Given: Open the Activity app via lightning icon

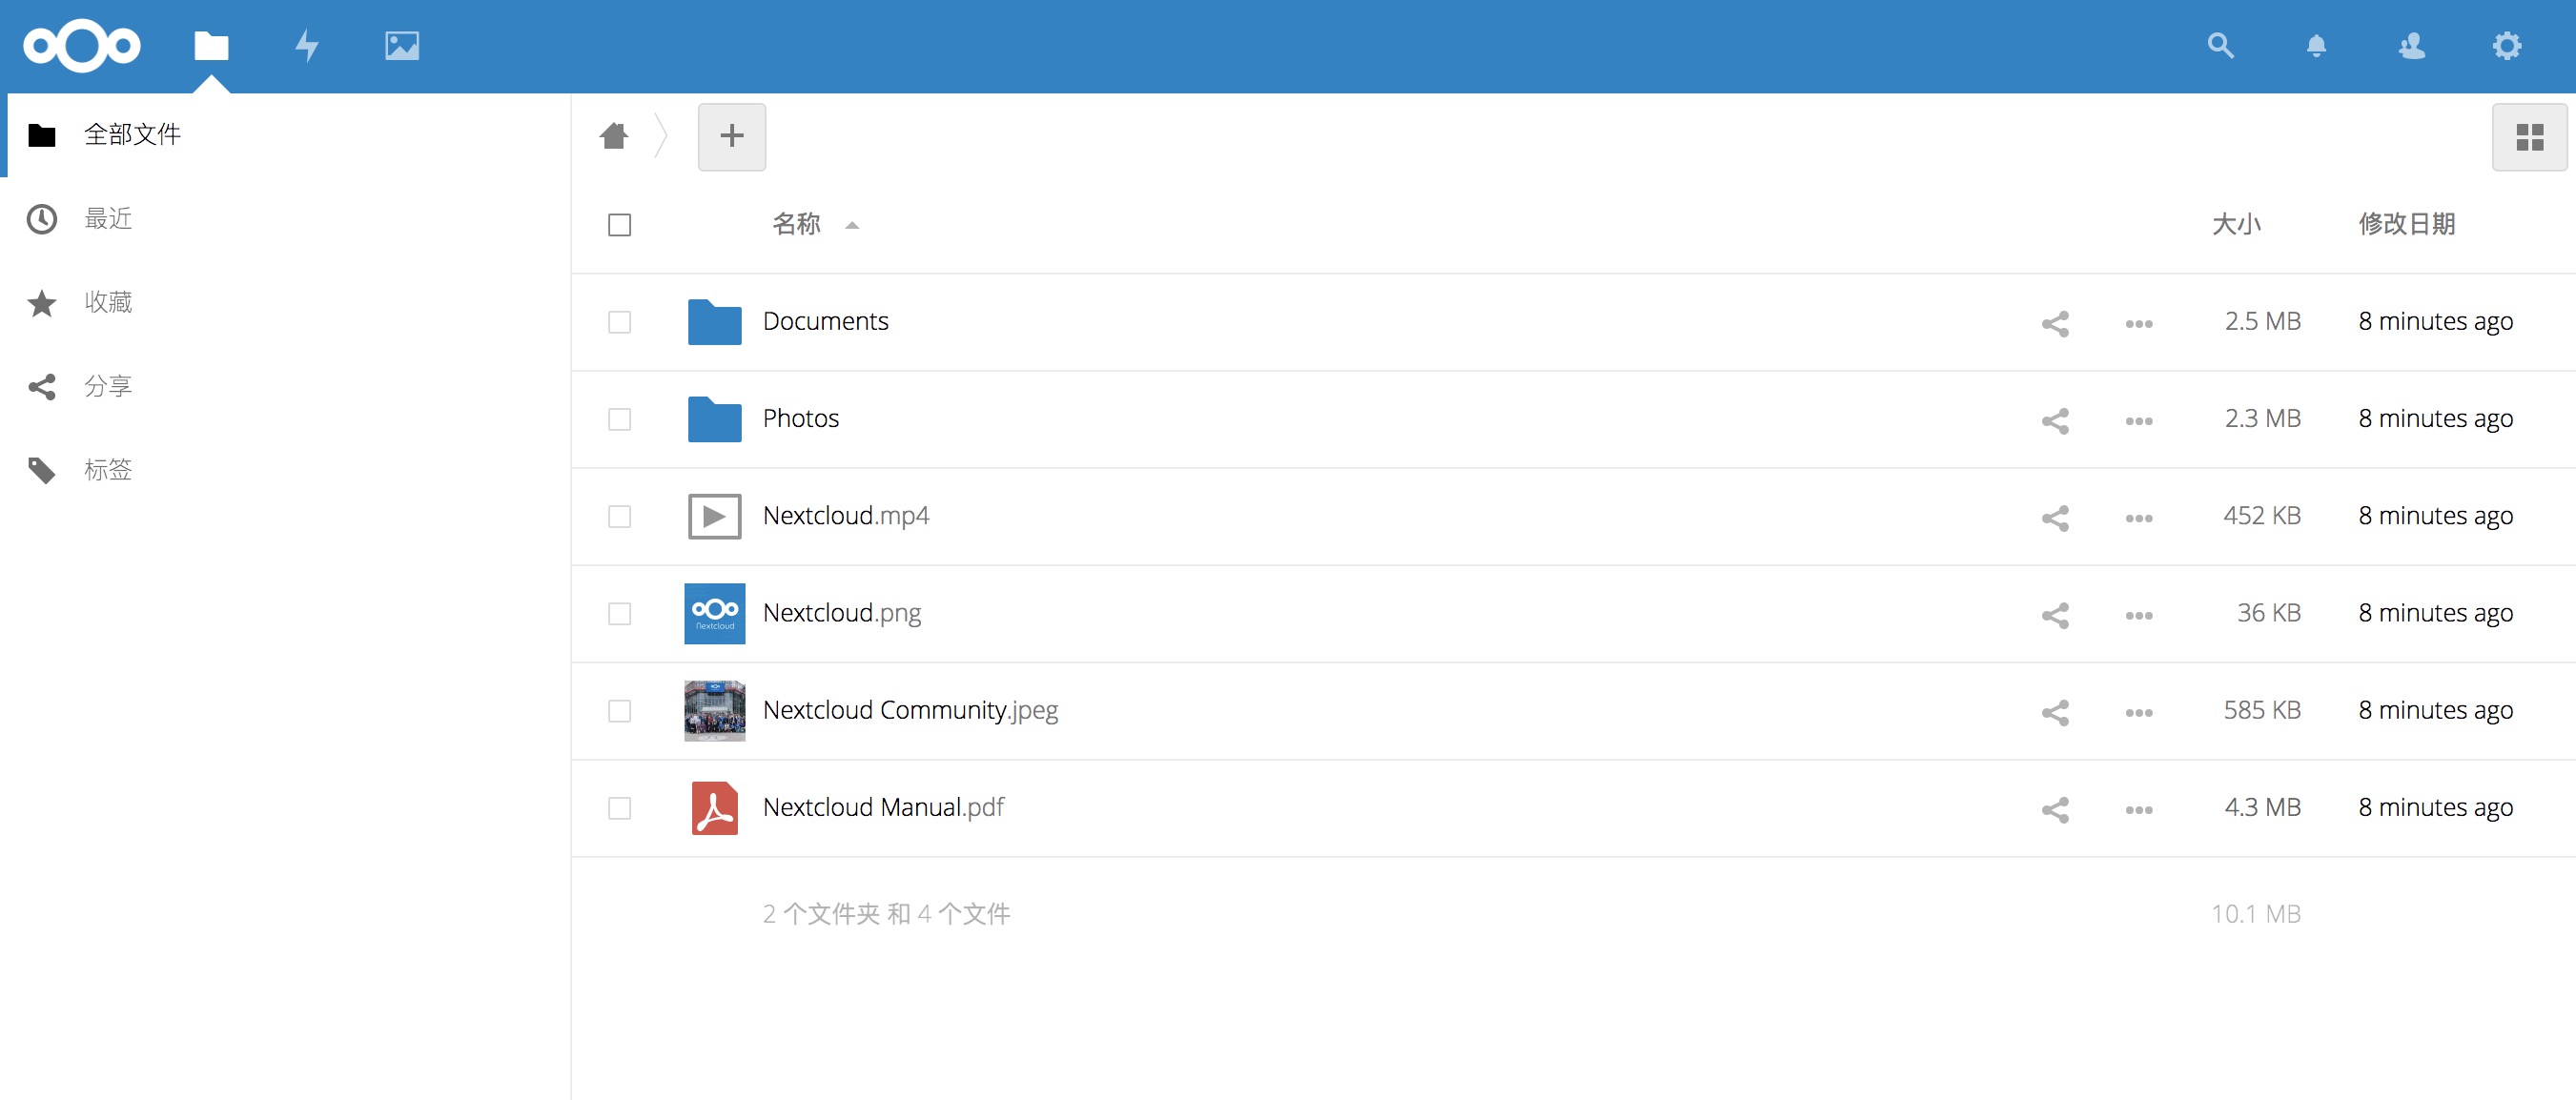Looking at the screenshot, I should (307, 45).
